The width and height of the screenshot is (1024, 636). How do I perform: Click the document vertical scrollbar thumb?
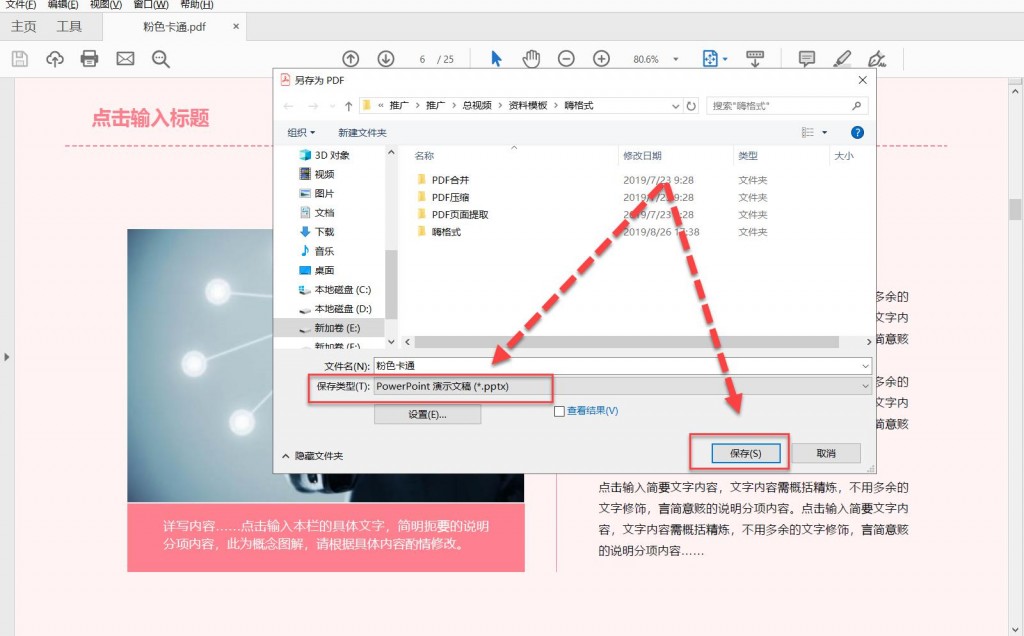pyautogui.click(x=1015, y=209)
